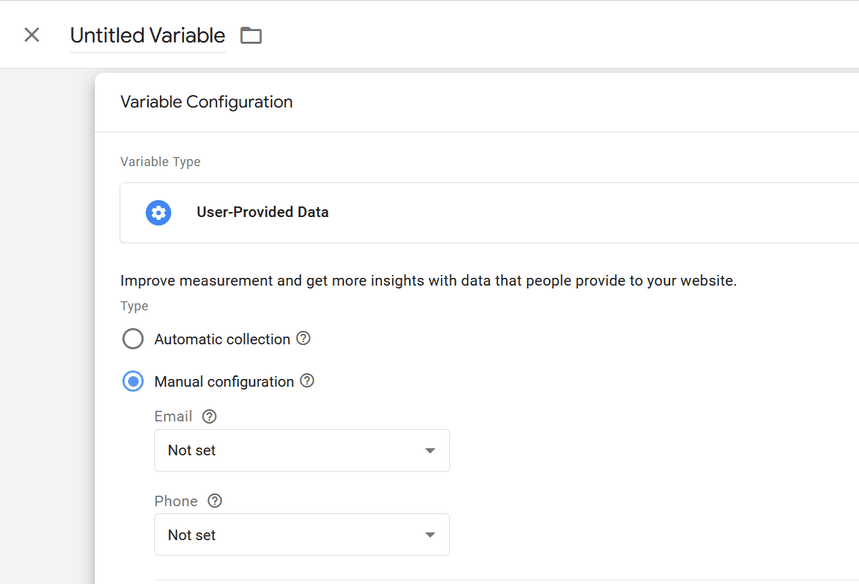Viewport: 859px width, 584px height.
Task: Open help icon for Manual configuration
Action: (307, 381)
